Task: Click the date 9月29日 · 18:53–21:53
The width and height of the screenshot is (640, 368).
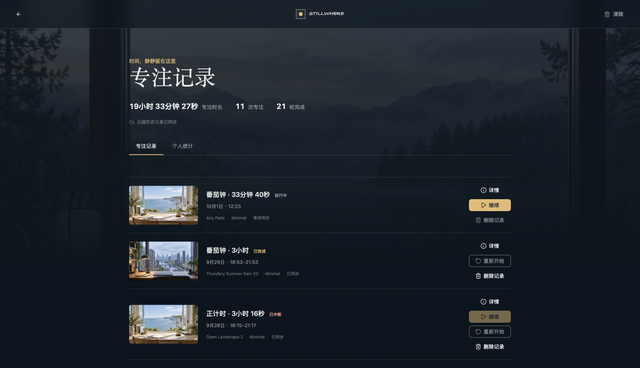Action: 232,262
